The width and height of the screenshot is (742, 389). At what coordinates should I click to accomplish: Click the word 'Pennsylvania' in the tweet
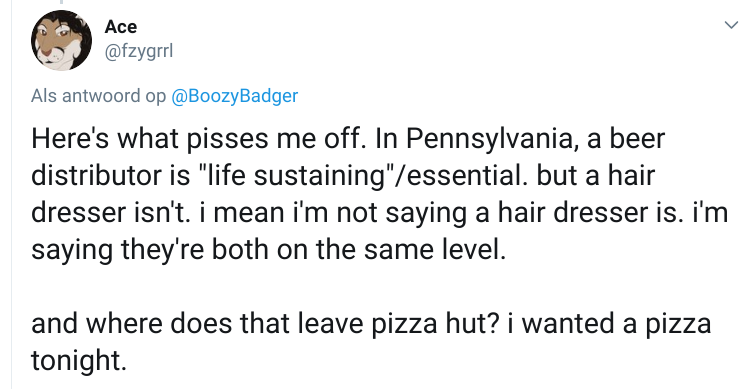click(x=492, y=139)
